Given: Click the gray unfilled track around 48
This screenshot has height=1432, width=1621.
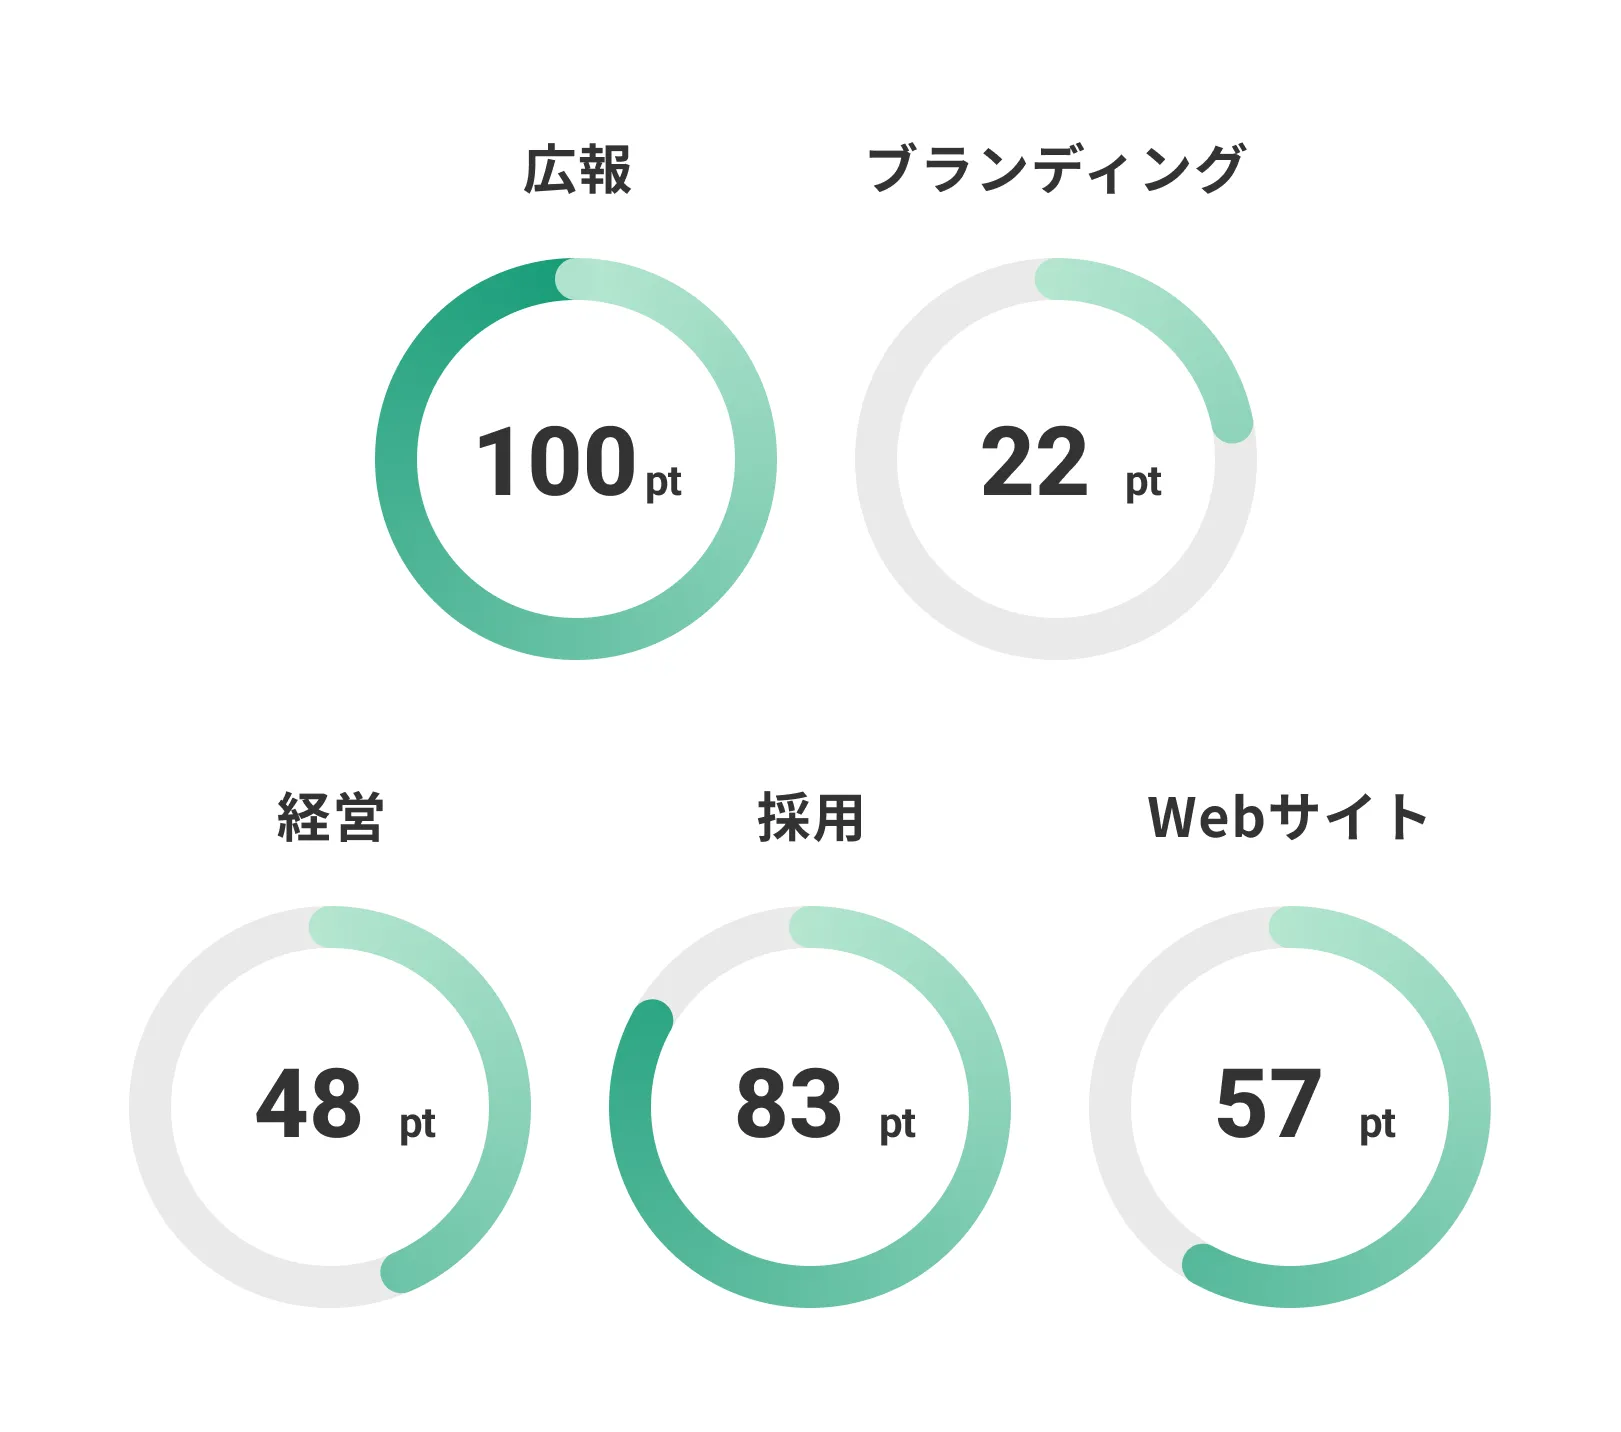Looking at the screenshot, I should (x=151, y=1108).
